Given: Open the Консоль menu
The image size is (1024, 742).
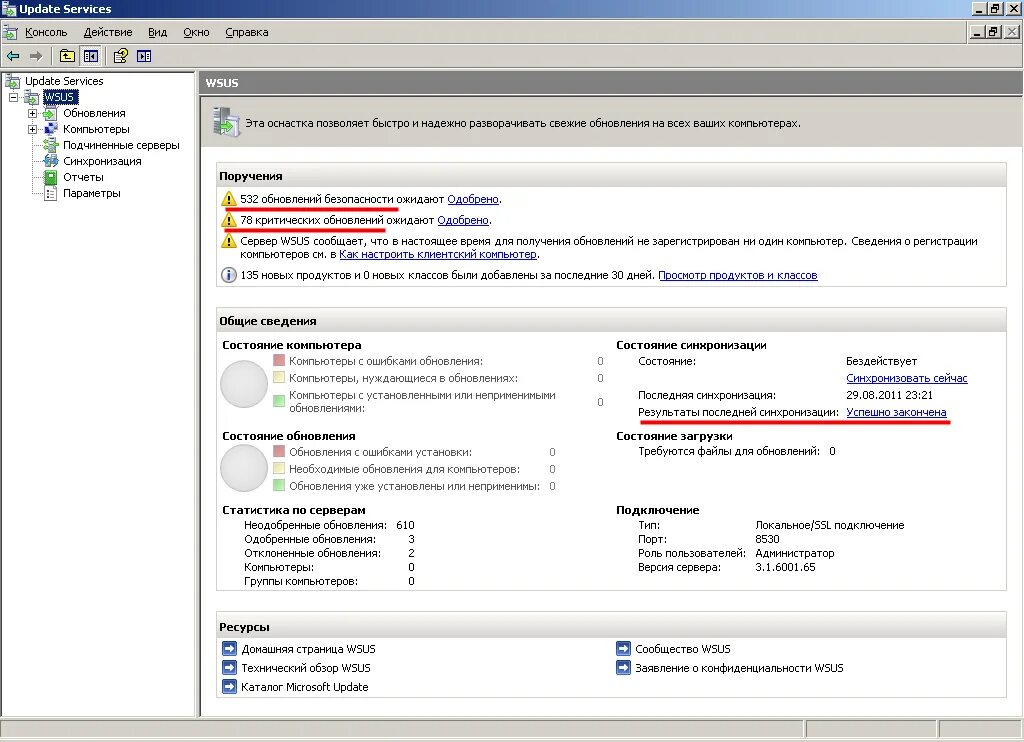Looking at the screenshot, I should tap(46, 32).
